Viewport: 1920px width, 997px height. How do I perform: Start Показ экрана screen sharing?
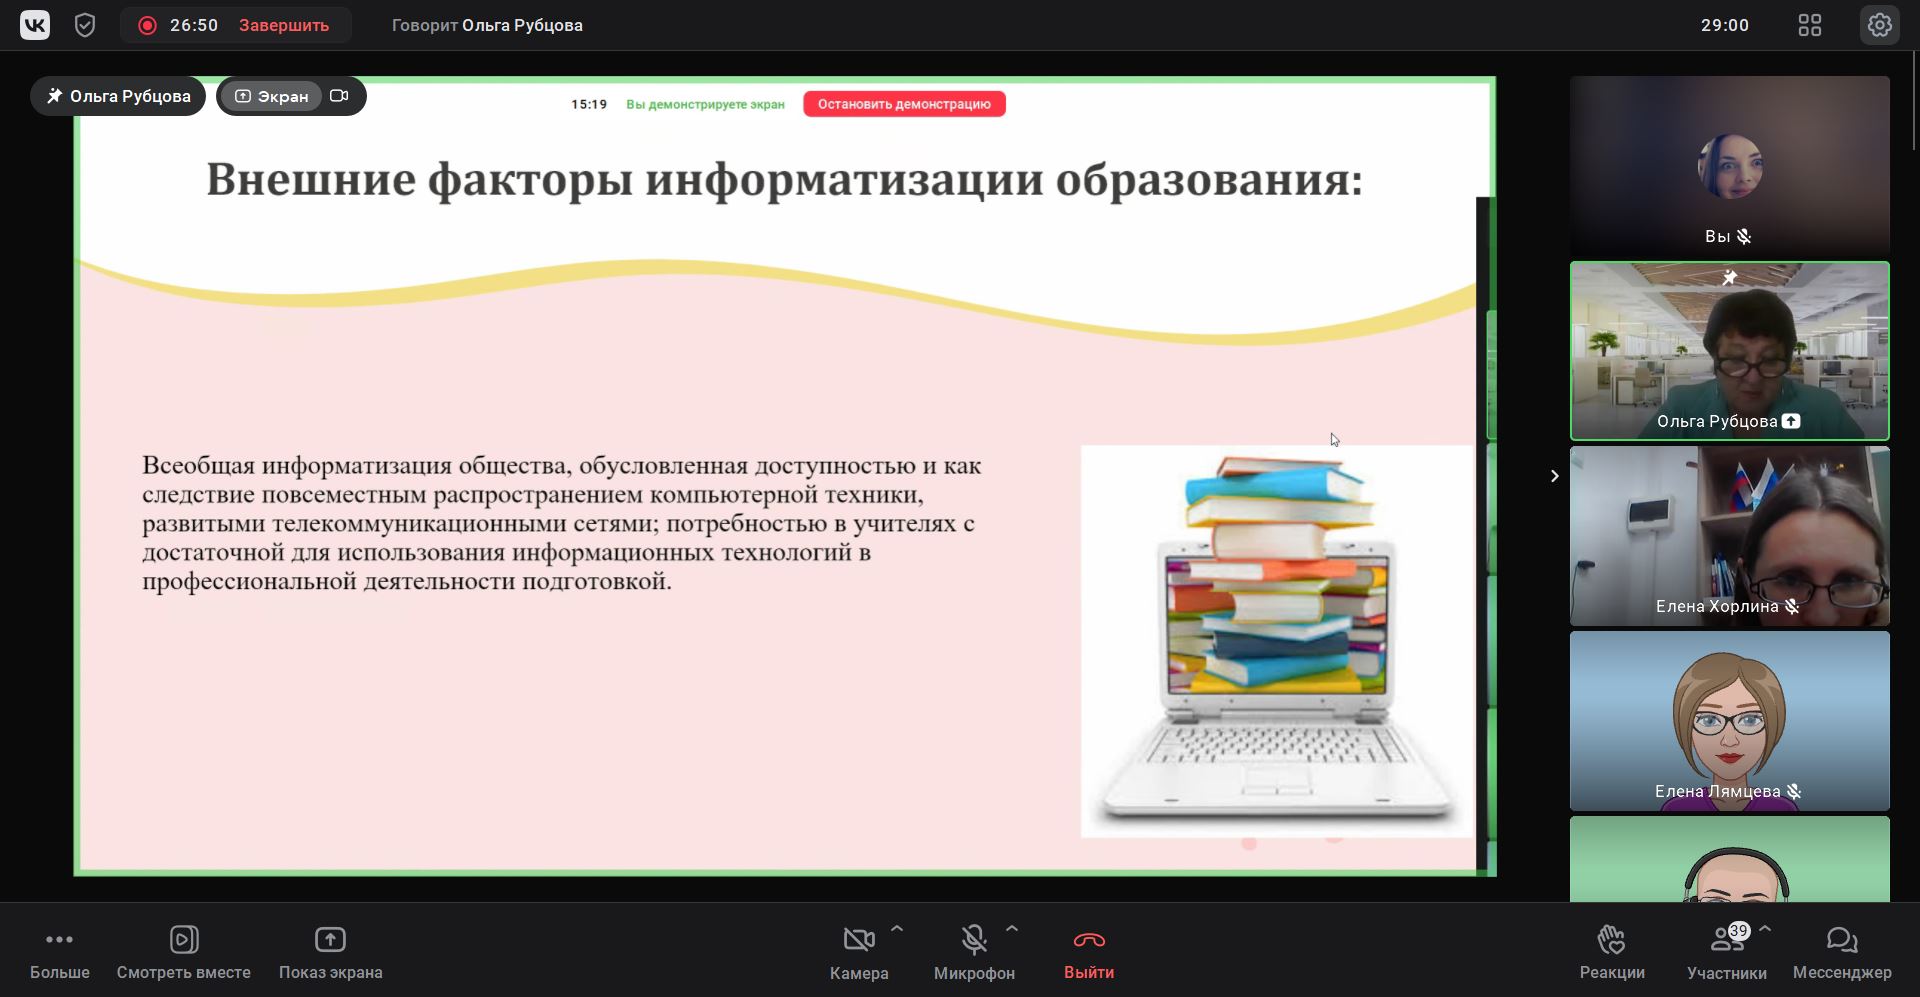tap(330, 941)
